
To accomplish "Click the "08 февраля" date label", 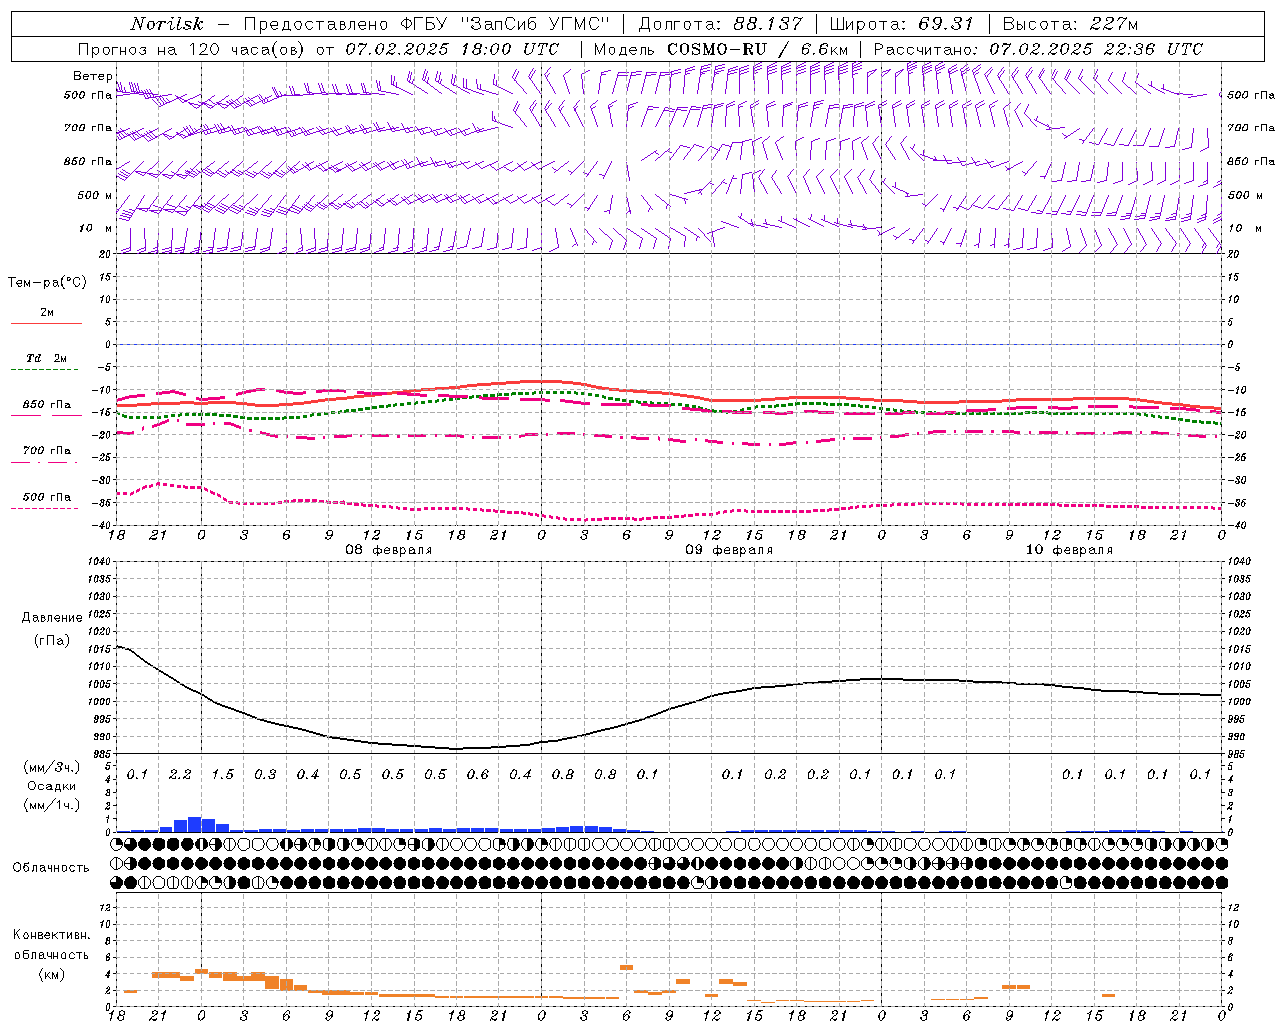I will (389, 550).
